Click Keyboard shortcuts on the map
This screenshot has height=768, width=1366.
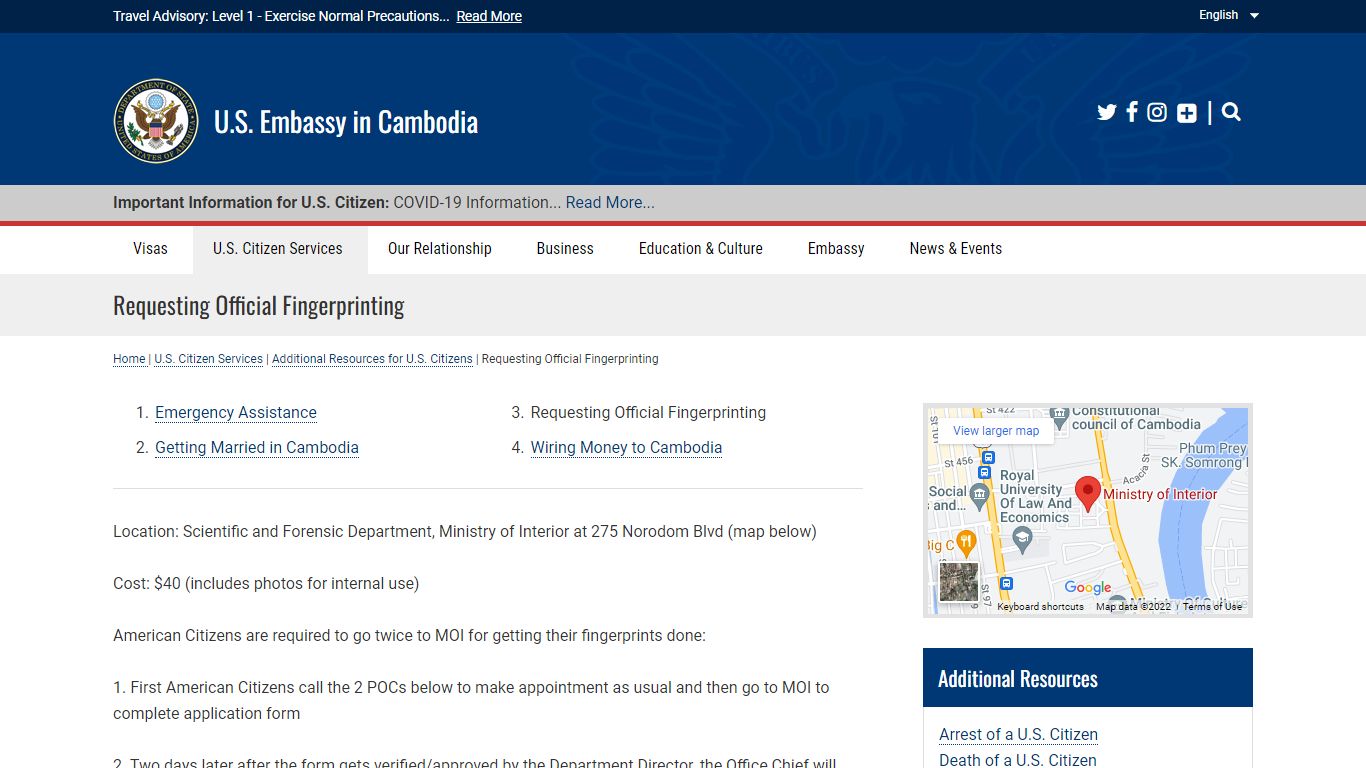[x=1040, y=606]
